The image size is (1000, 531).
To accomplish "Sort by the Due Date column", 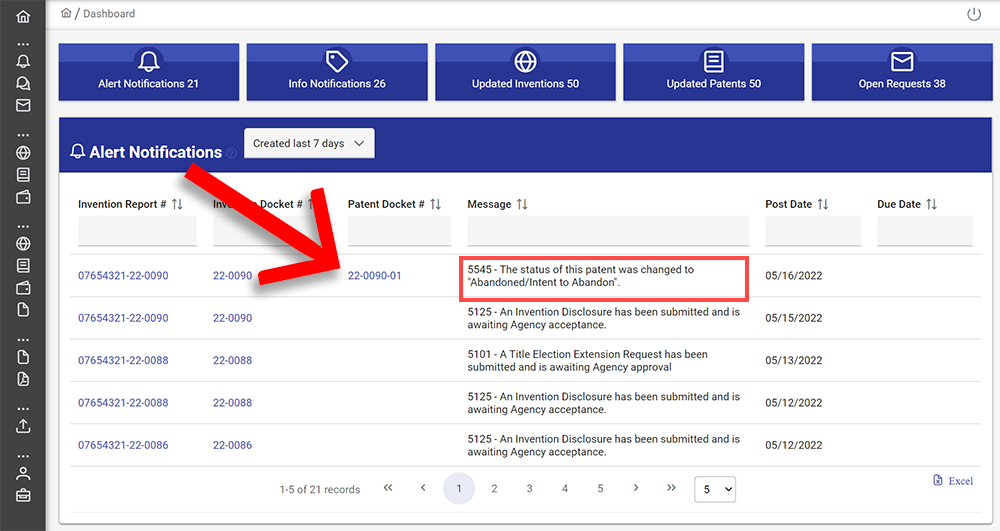I will pyautogui.click(x=931, y=204).
